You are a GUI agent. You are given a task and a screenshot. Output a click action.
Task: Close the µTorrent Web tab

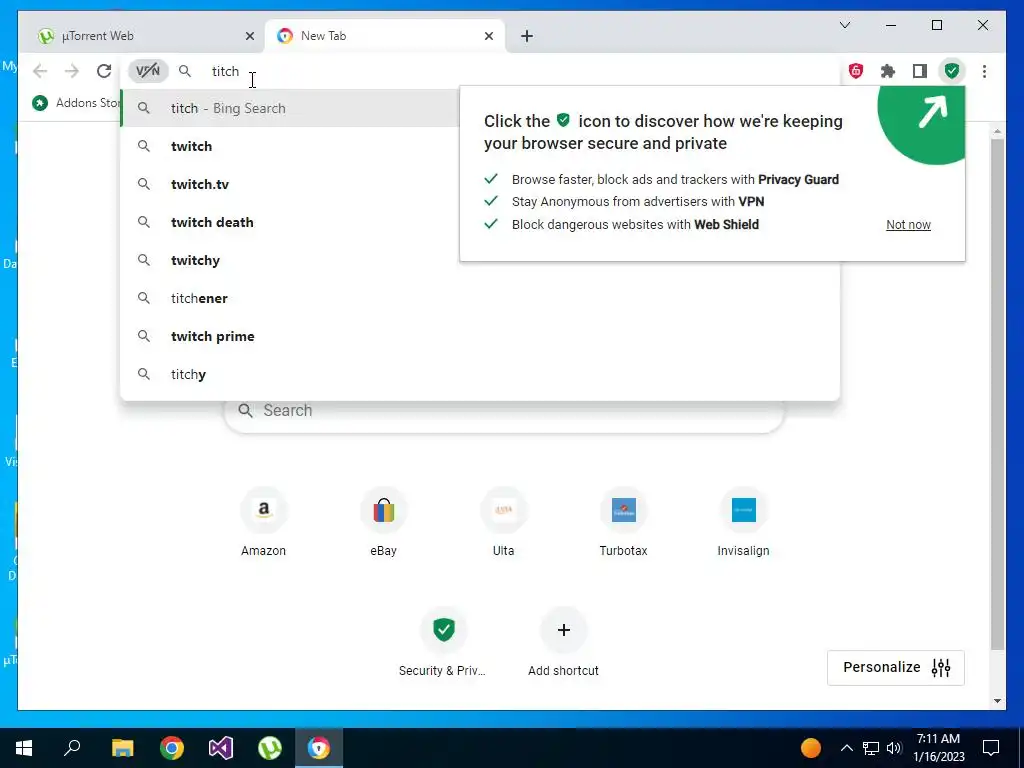point(249,36)
